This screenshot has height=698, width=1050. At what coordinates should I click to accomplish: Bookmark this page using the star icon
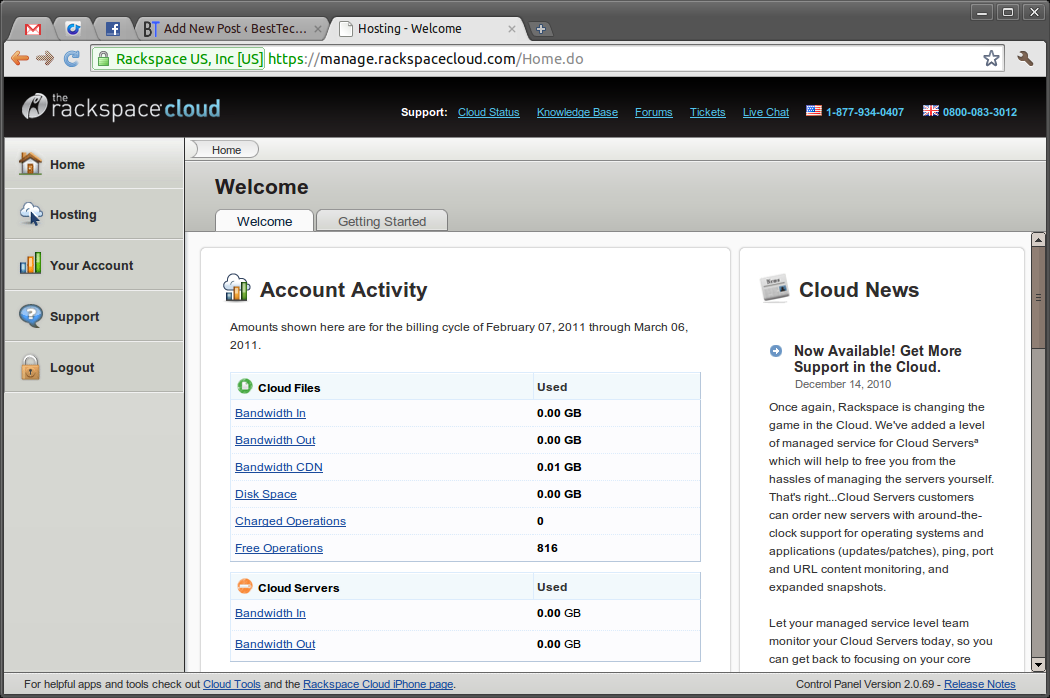[x=991, y=58]
